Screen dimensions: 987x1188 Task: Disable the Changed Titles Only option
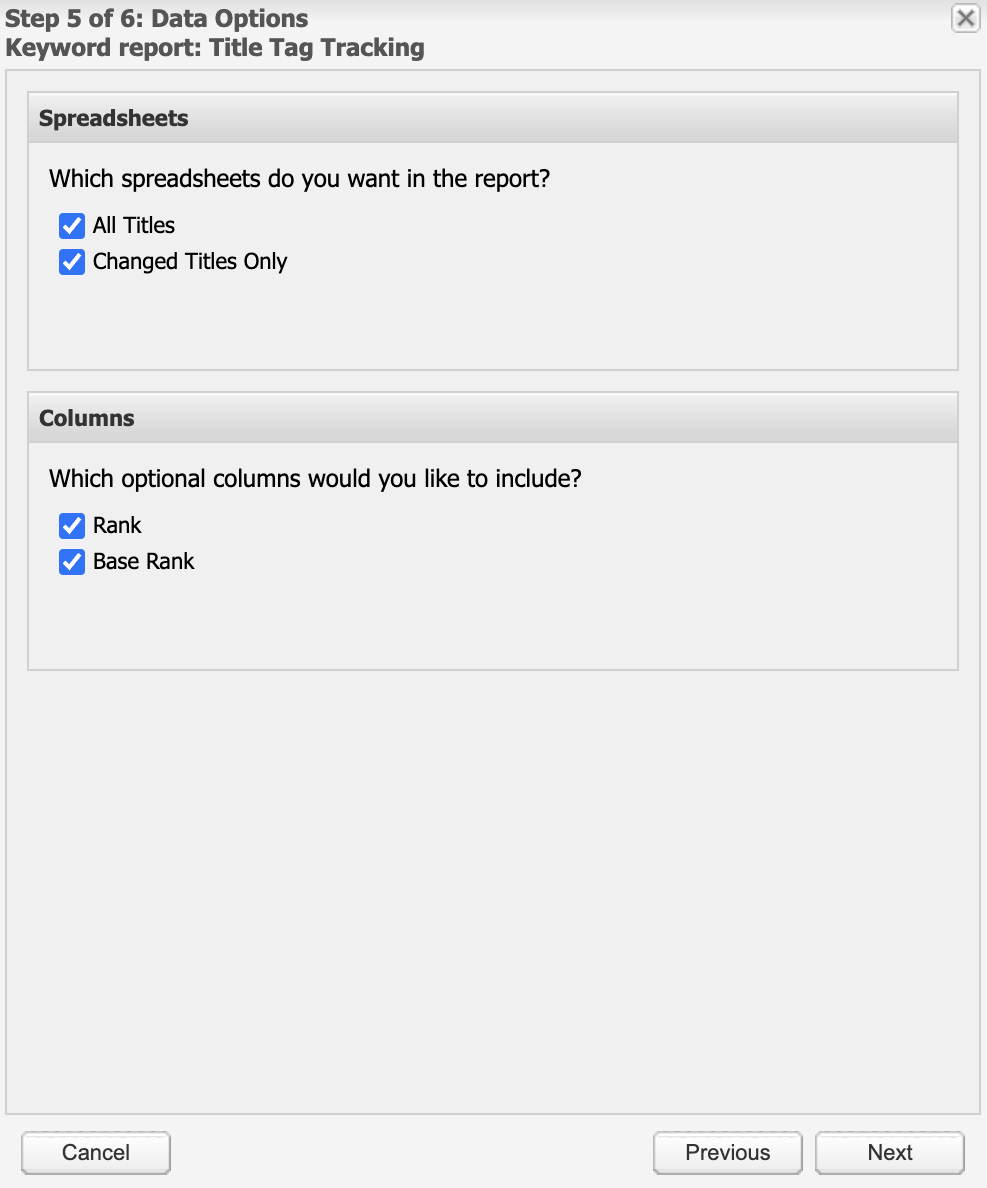pyautogui.click(x=71, y=261)
